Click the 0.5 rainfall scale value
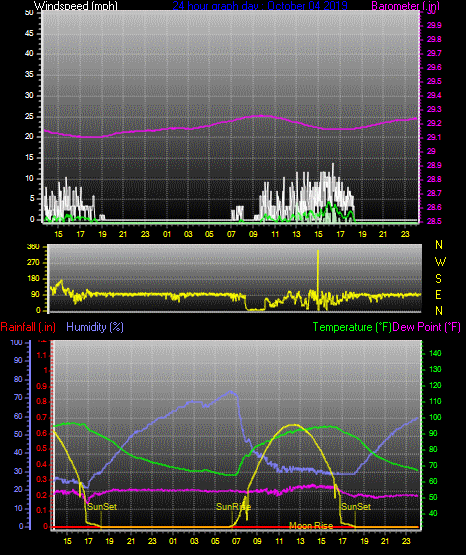The height and width of the screenshot is (555, 466). point(42,448)
